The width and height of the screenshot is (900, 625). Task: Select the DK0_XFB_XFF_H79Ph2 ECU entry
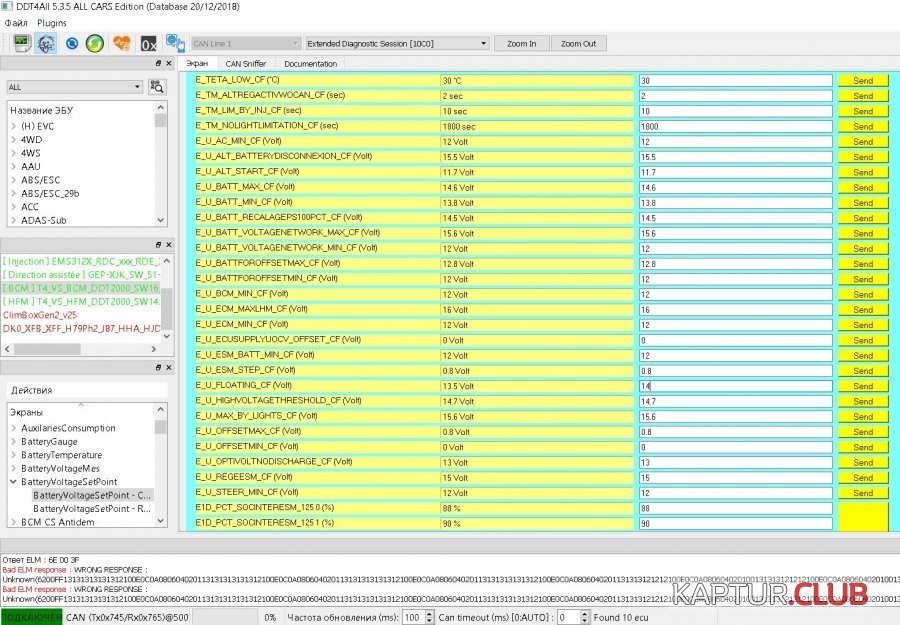[x=81, y=328]
